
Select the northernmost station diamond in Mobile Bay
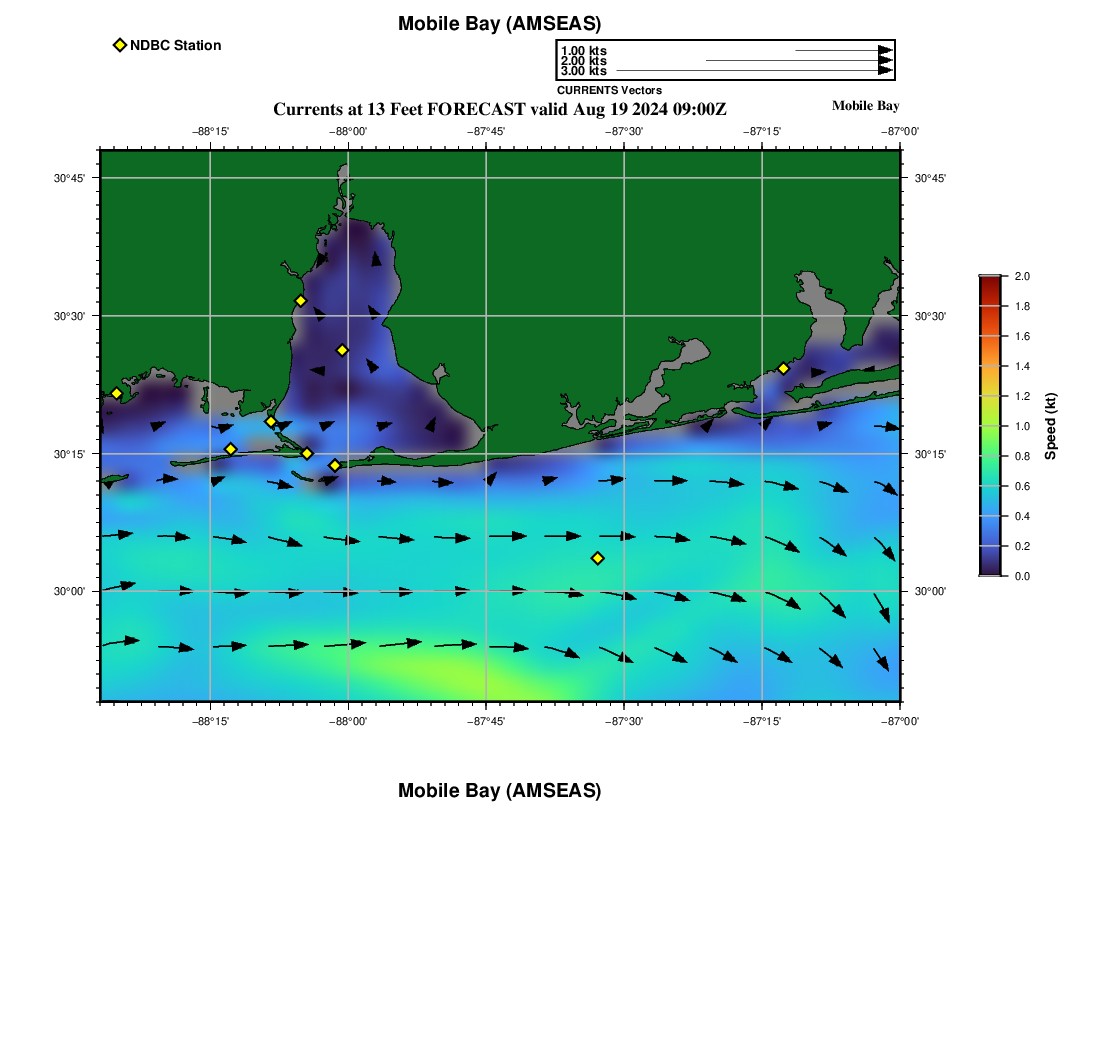tap(300, 301)
